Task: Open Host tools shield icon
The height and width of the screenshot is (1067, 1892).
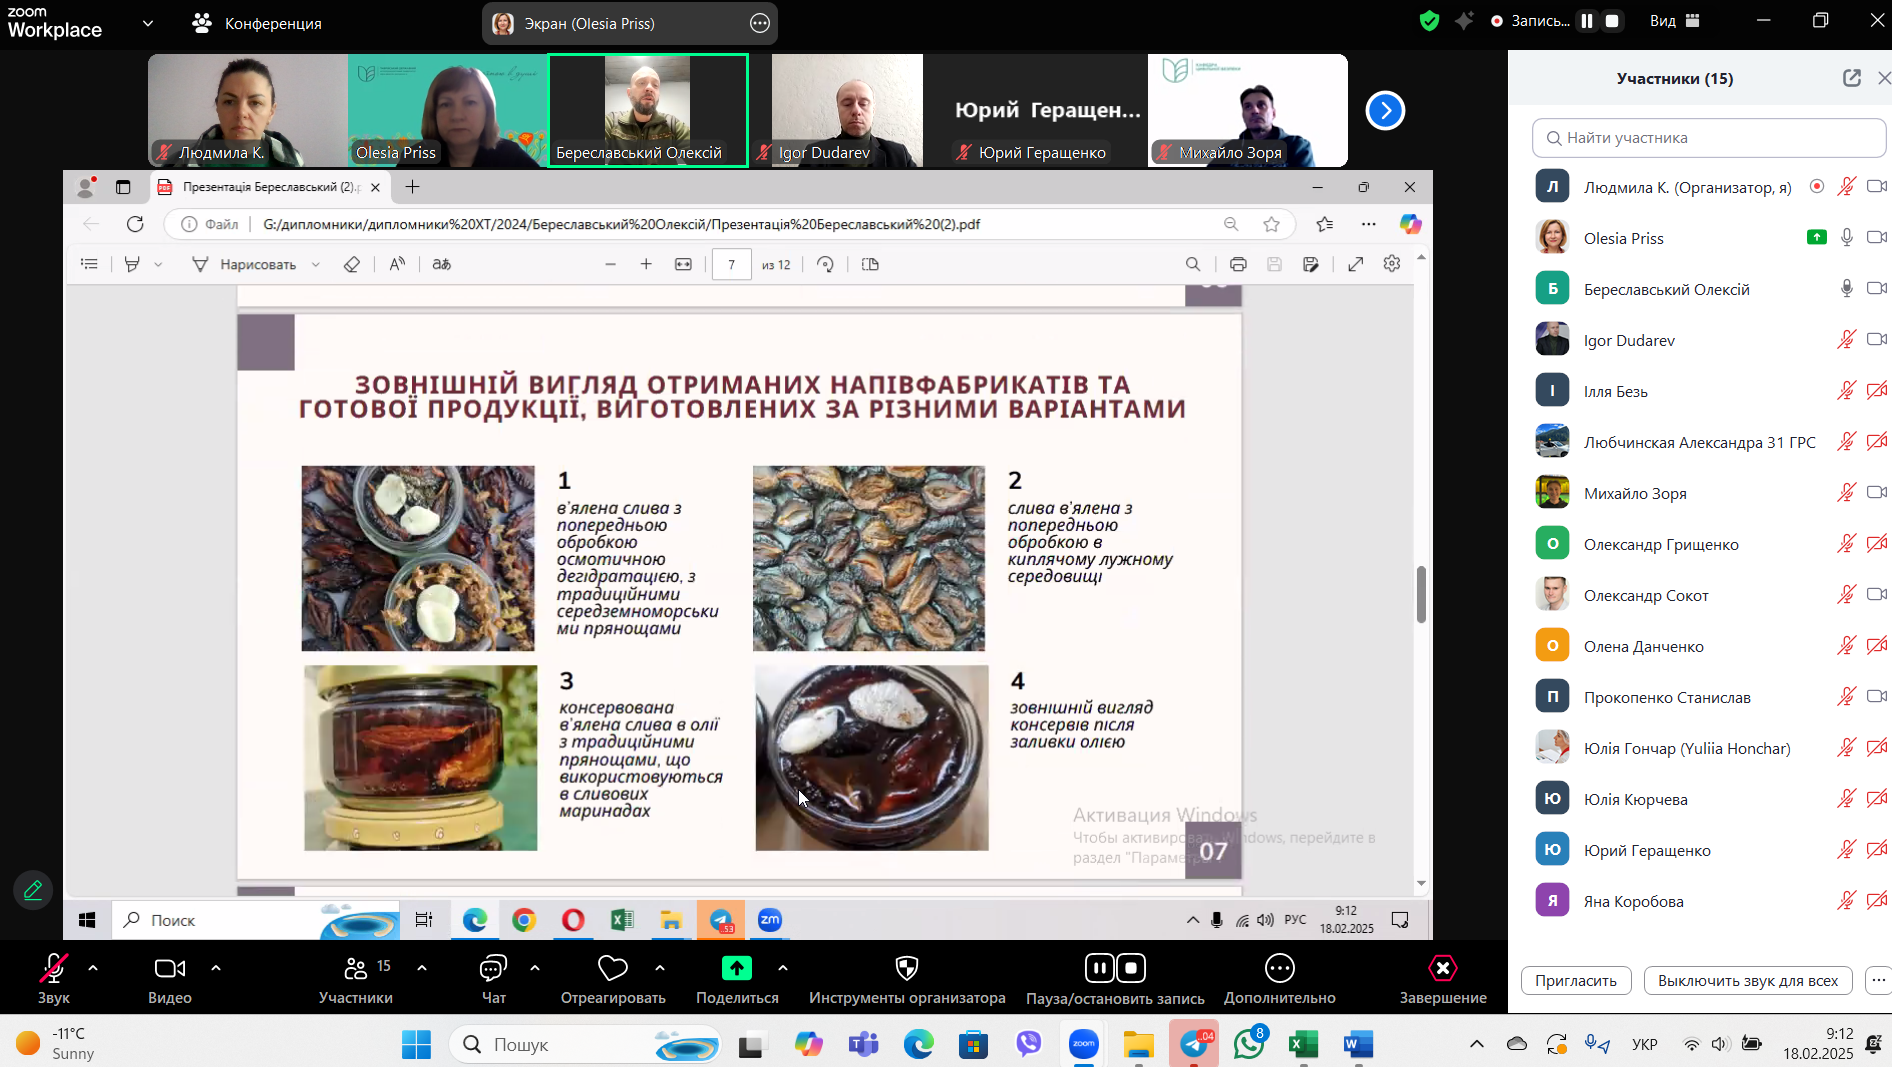Action: click(x=906, y=969)
